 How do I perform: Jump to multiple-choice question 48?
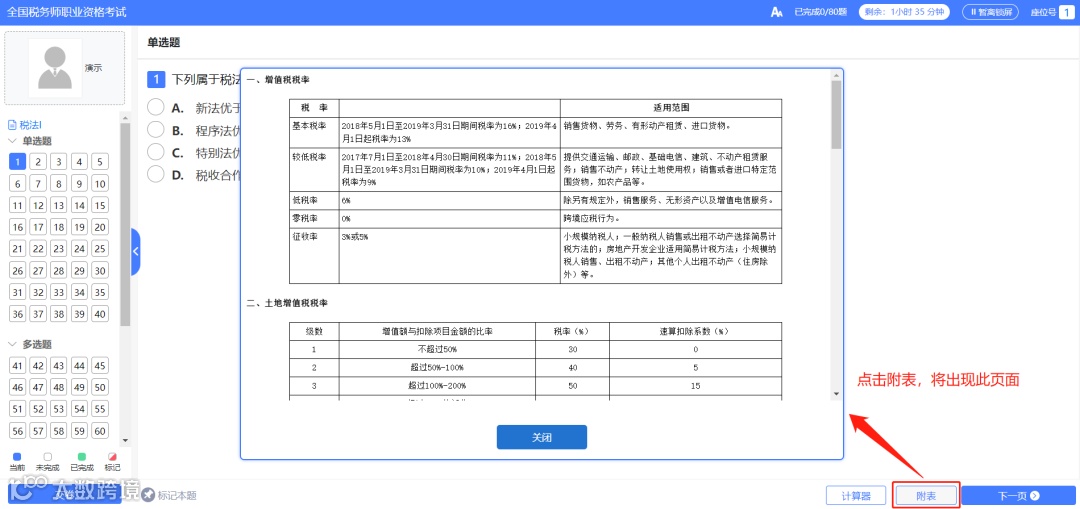(59, 387)
